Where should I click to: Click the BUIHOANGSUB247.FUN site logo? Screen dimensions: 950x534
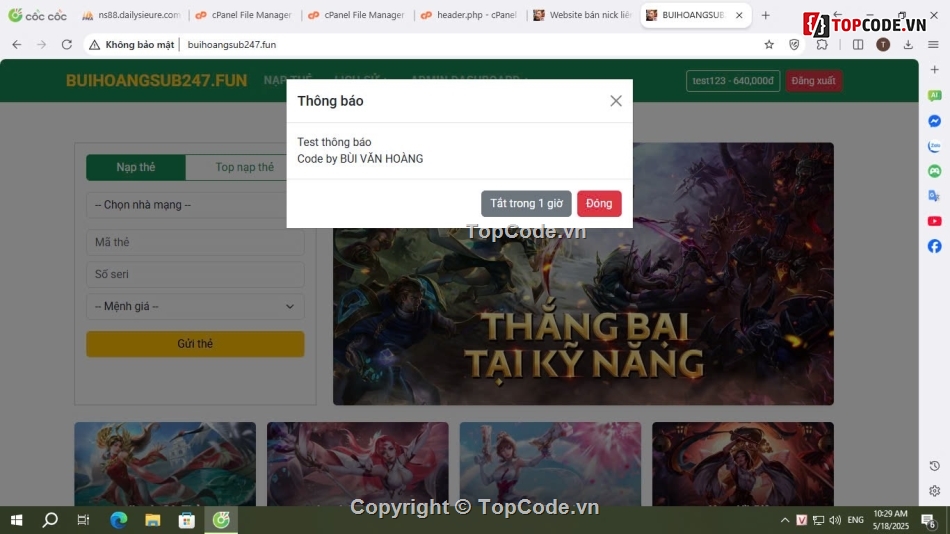coord(156,81)
